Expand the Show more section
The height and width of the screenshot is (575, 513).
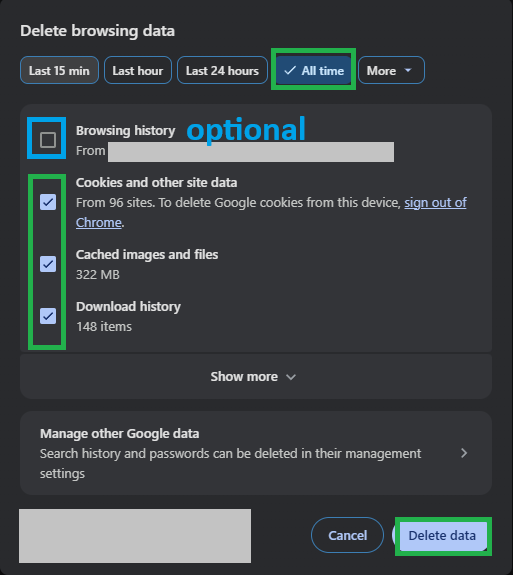pyautogui.click(x=256, y=377)
